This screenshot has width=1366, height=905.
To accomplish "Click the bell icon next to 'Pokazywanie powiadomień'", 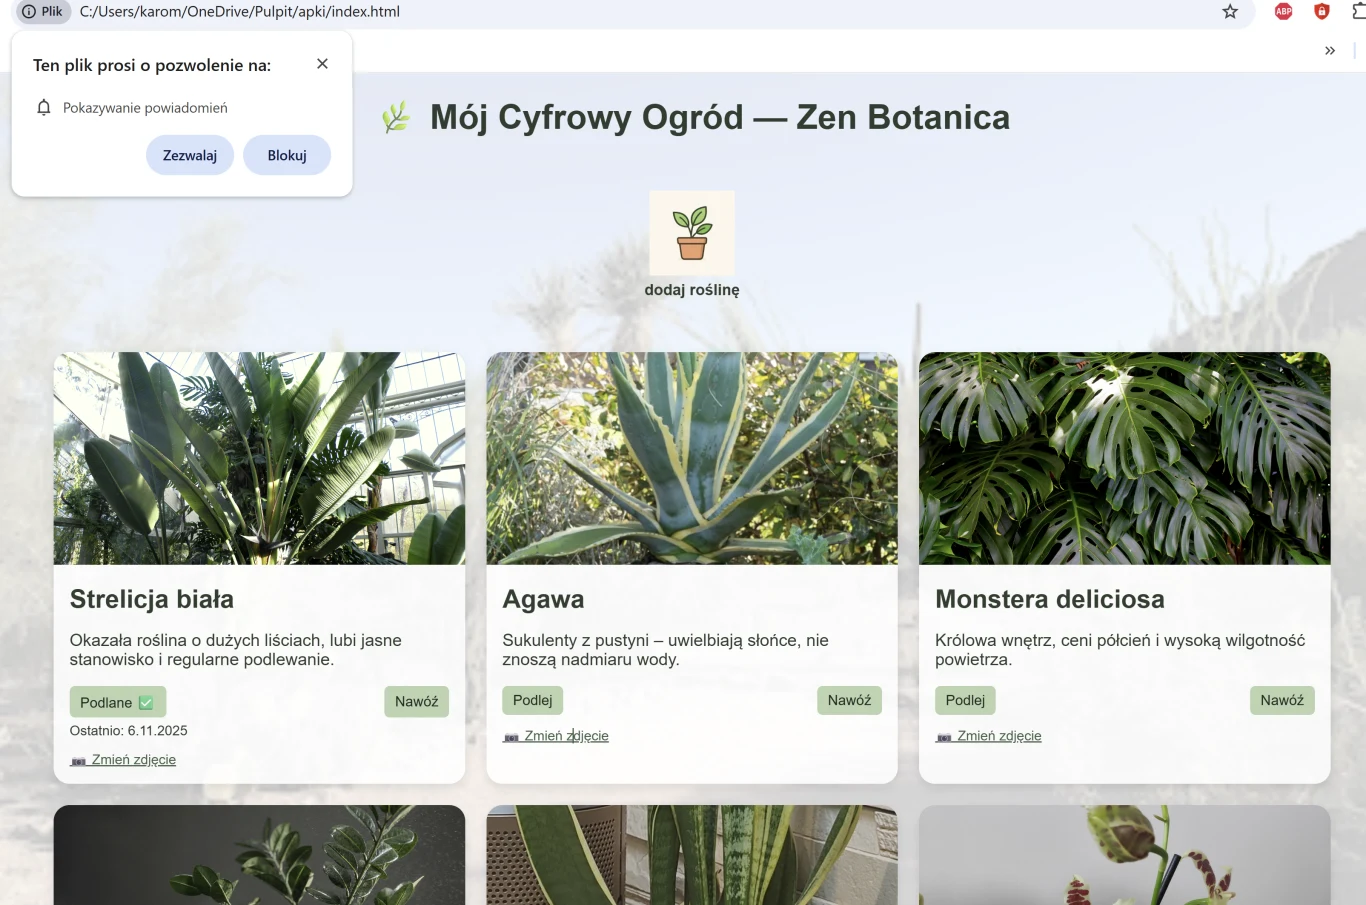I will click(43, 107).
